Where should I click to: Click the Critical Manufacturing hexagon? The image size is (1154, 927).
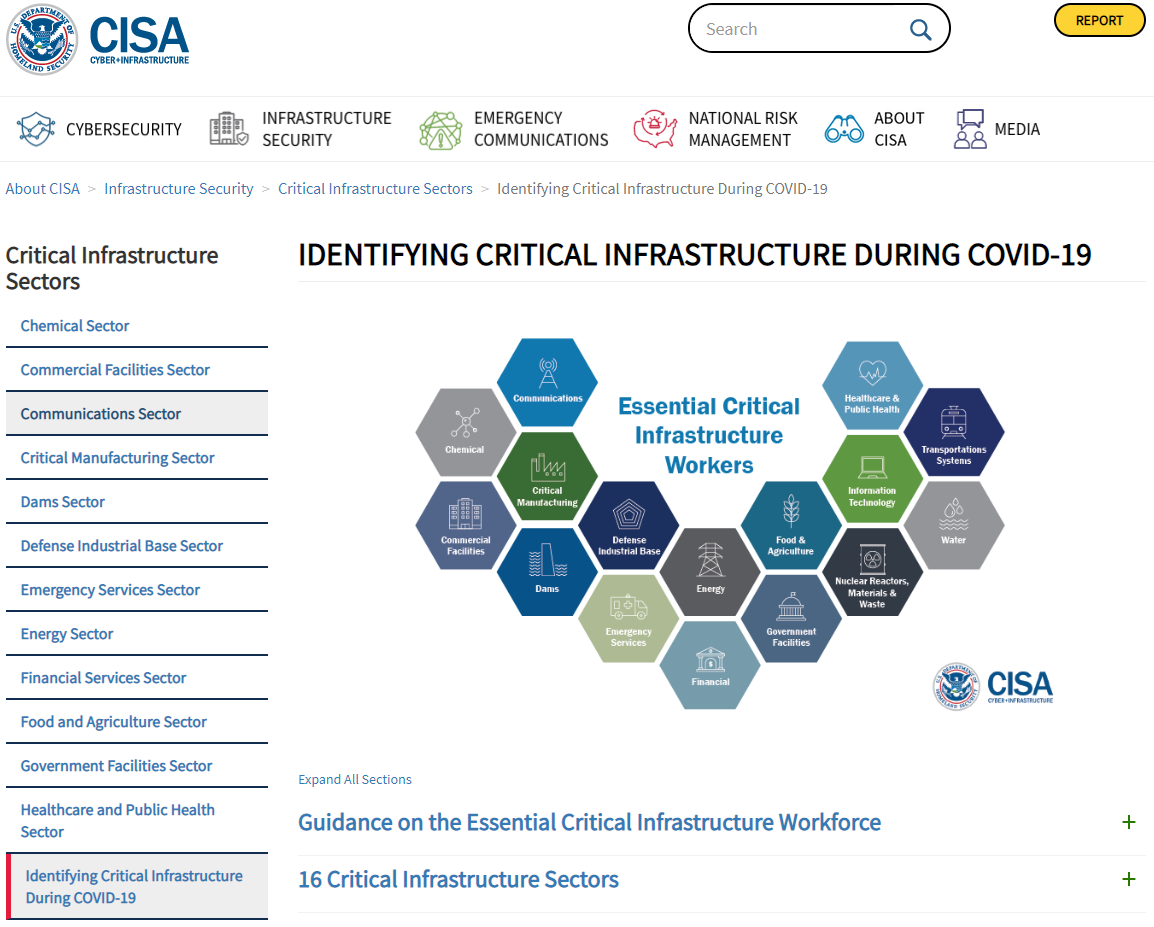click(x=548, y=477)
